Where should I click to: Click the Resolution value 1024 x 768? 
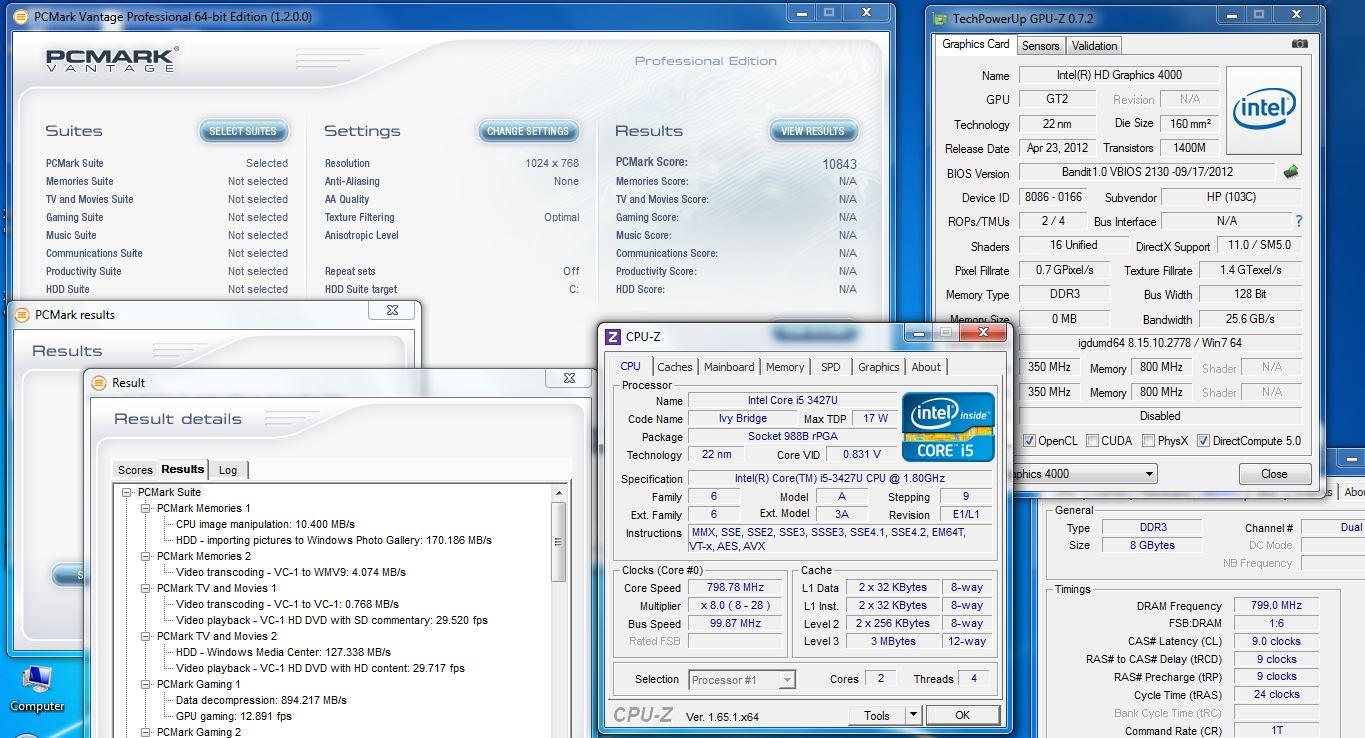(x=552, y=163)
